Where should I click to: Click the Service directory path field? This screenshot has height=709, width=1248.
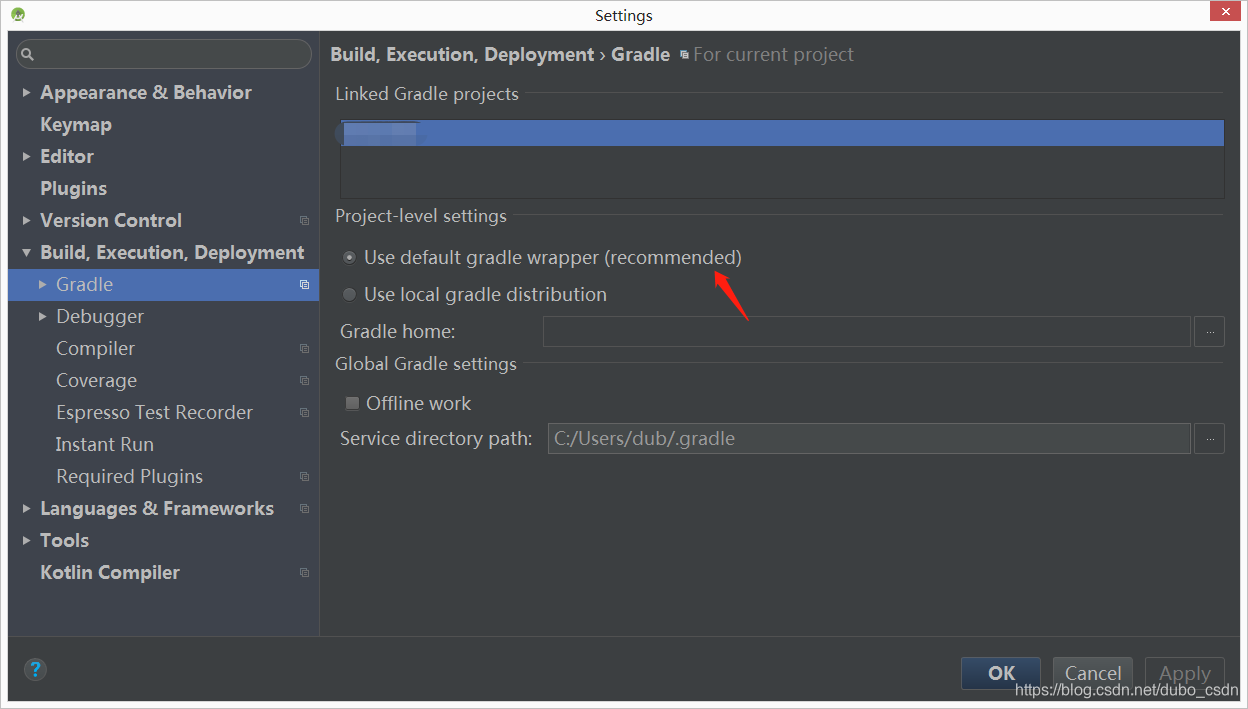coord(869,438)
